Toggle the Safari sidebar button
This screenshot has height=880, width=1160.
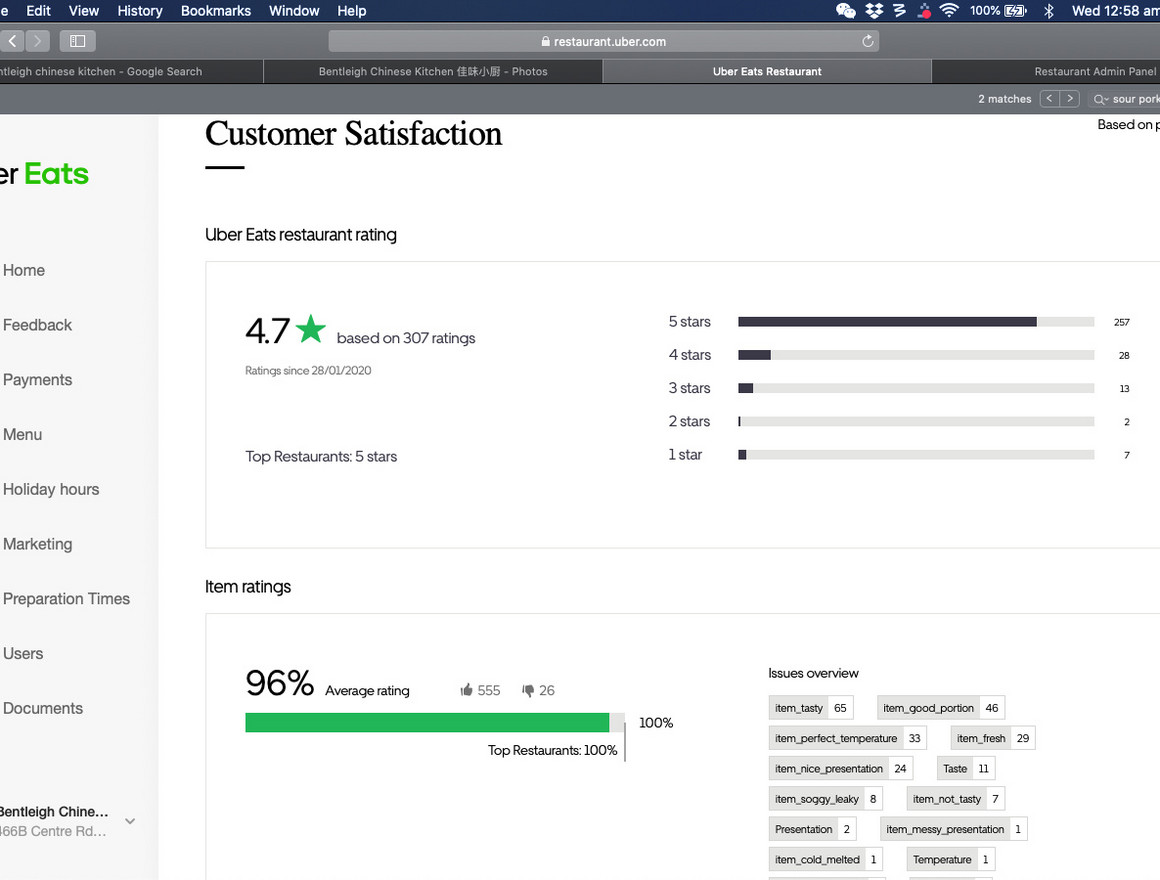pos(78,41)
